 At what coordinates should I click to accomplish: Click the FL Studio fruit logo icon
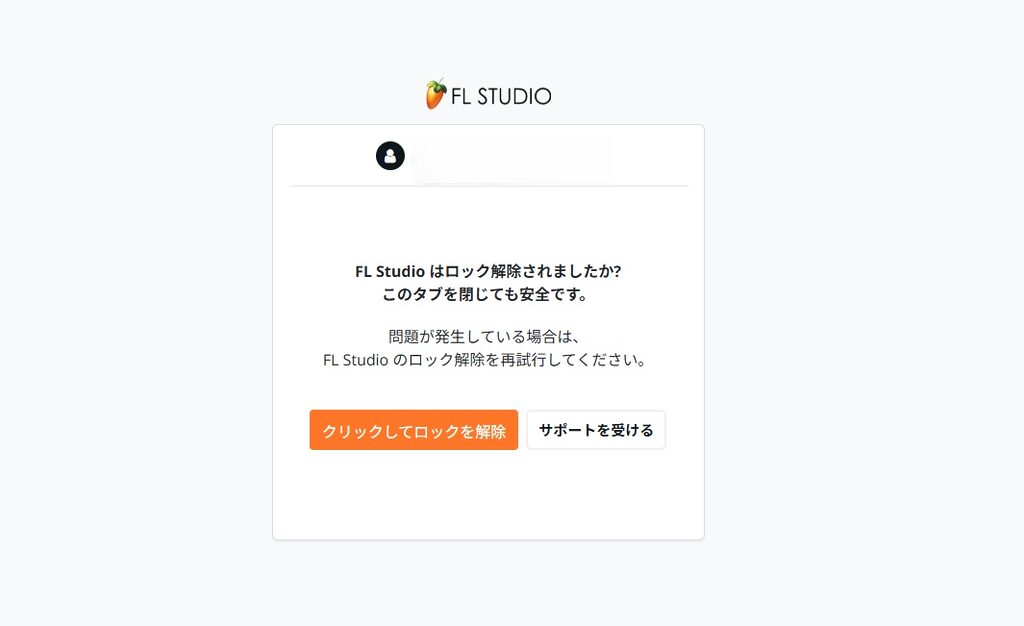pos(436,94)
